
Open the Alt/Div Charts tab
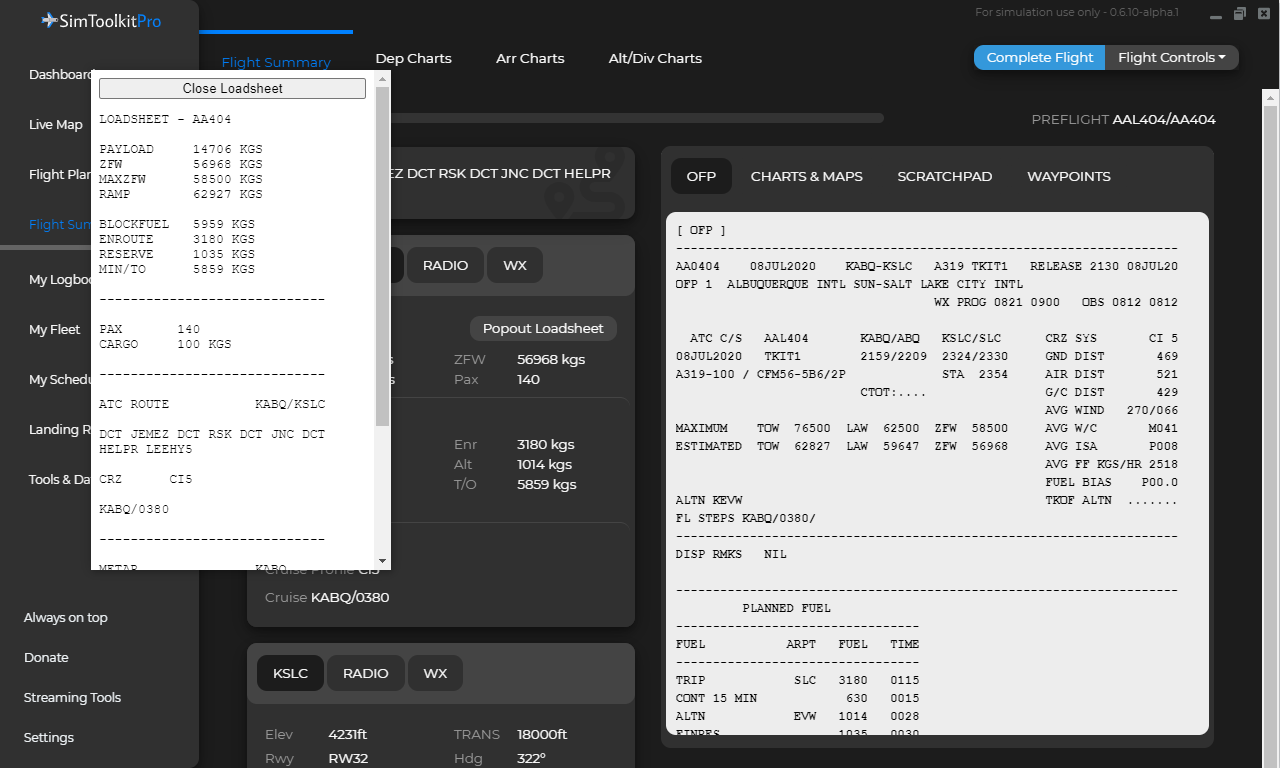[x=655, y=58]
